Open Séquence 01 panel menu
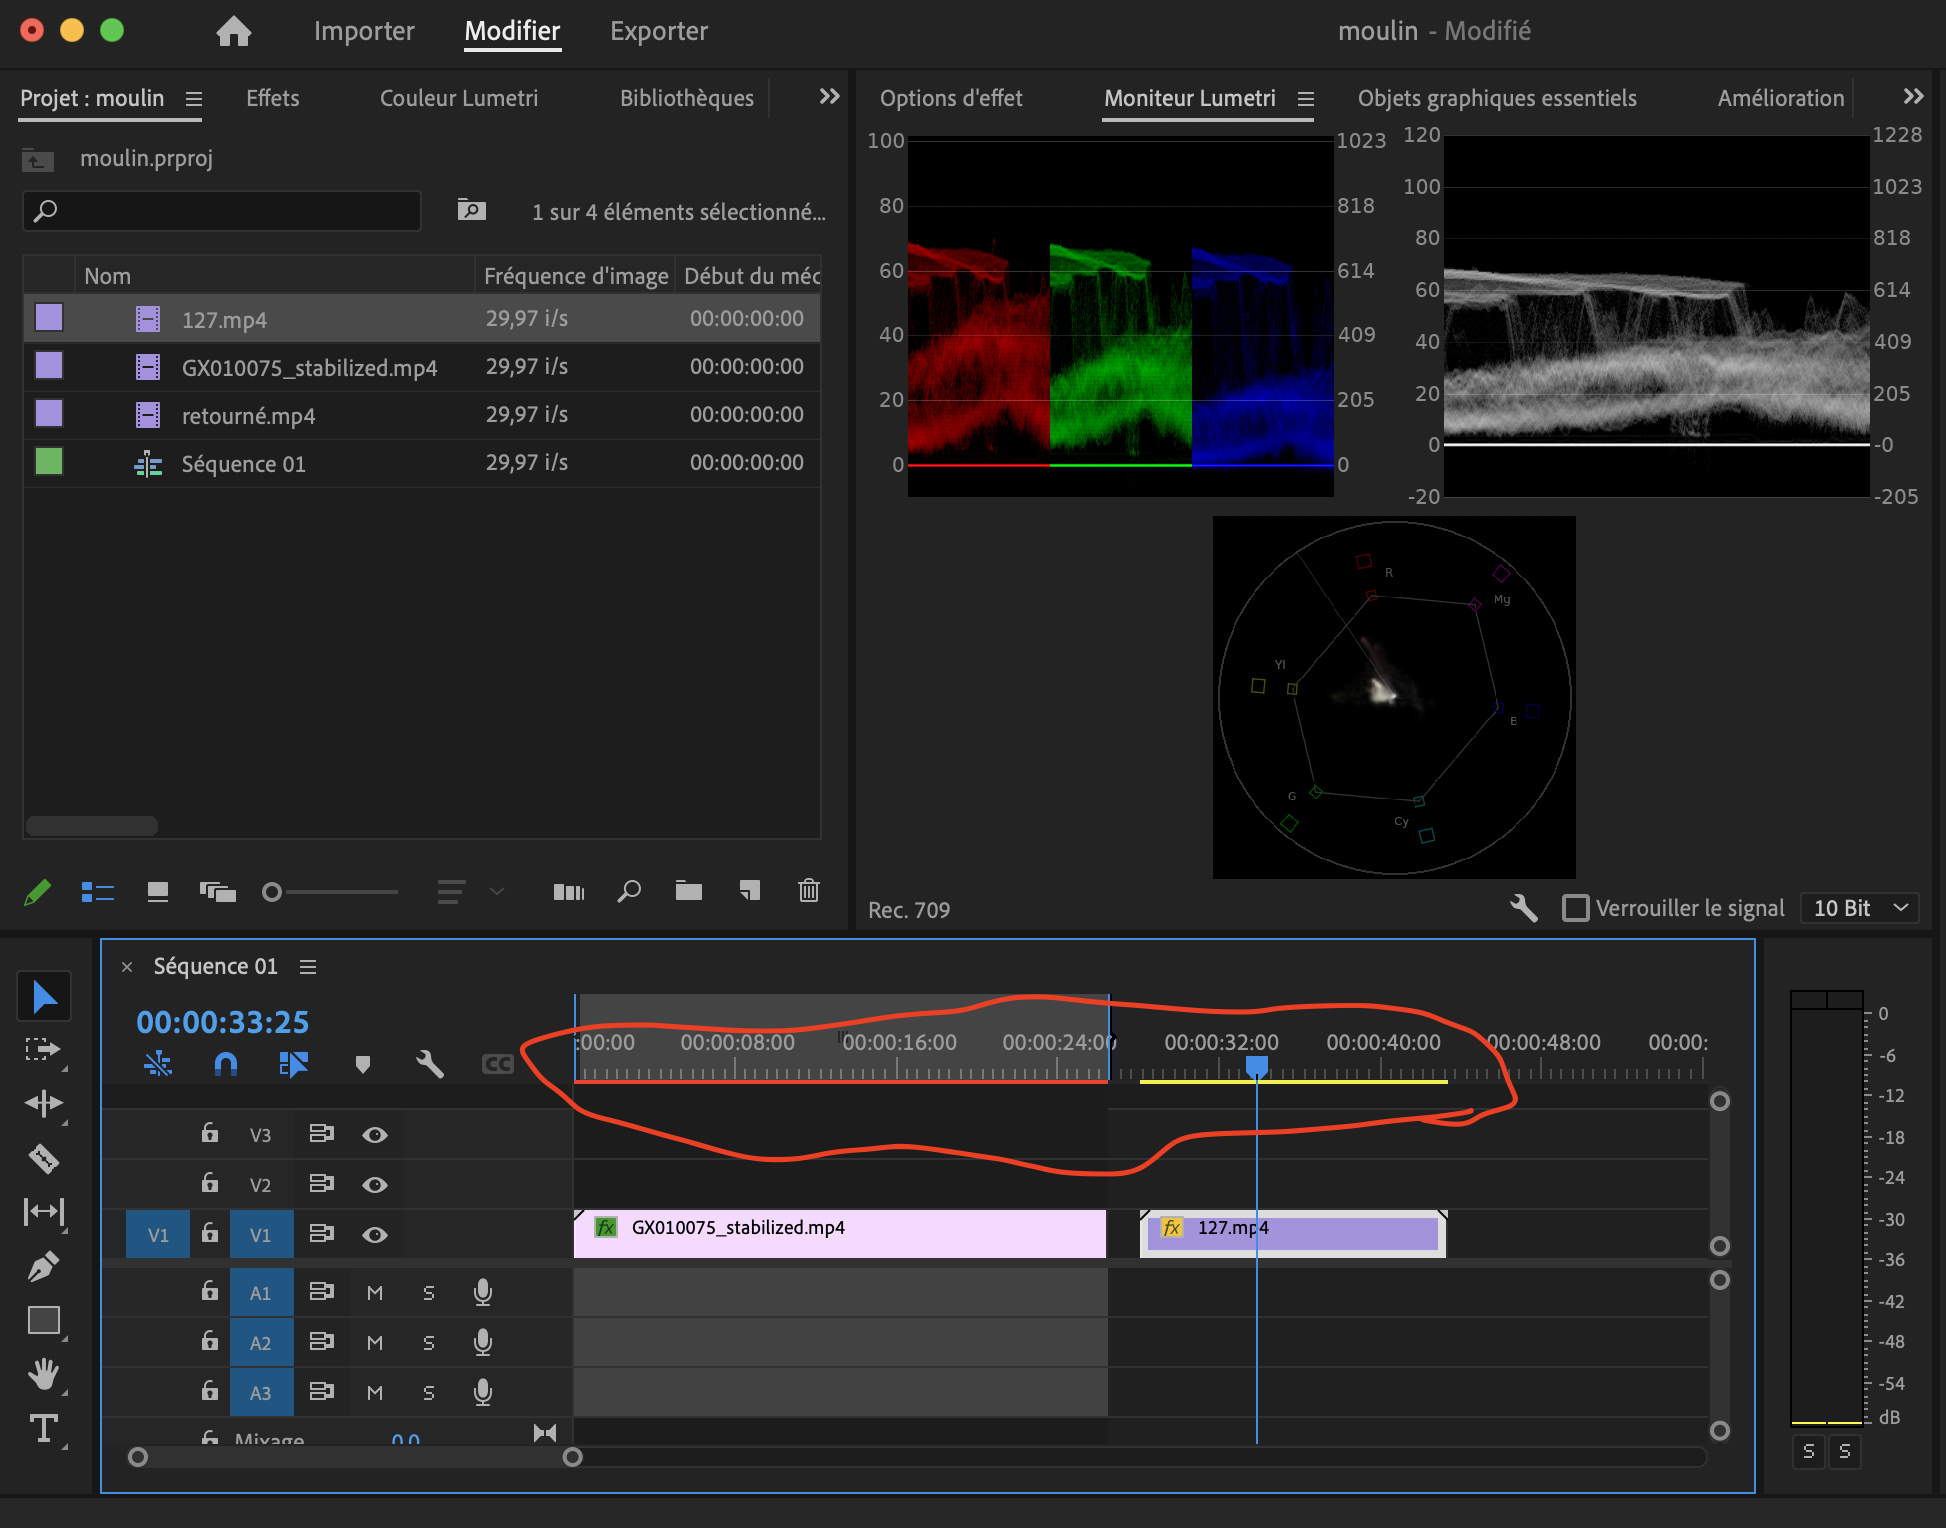Image resolution: width=1946 pixels, height=1528 pixels. [x=308, y=967]
